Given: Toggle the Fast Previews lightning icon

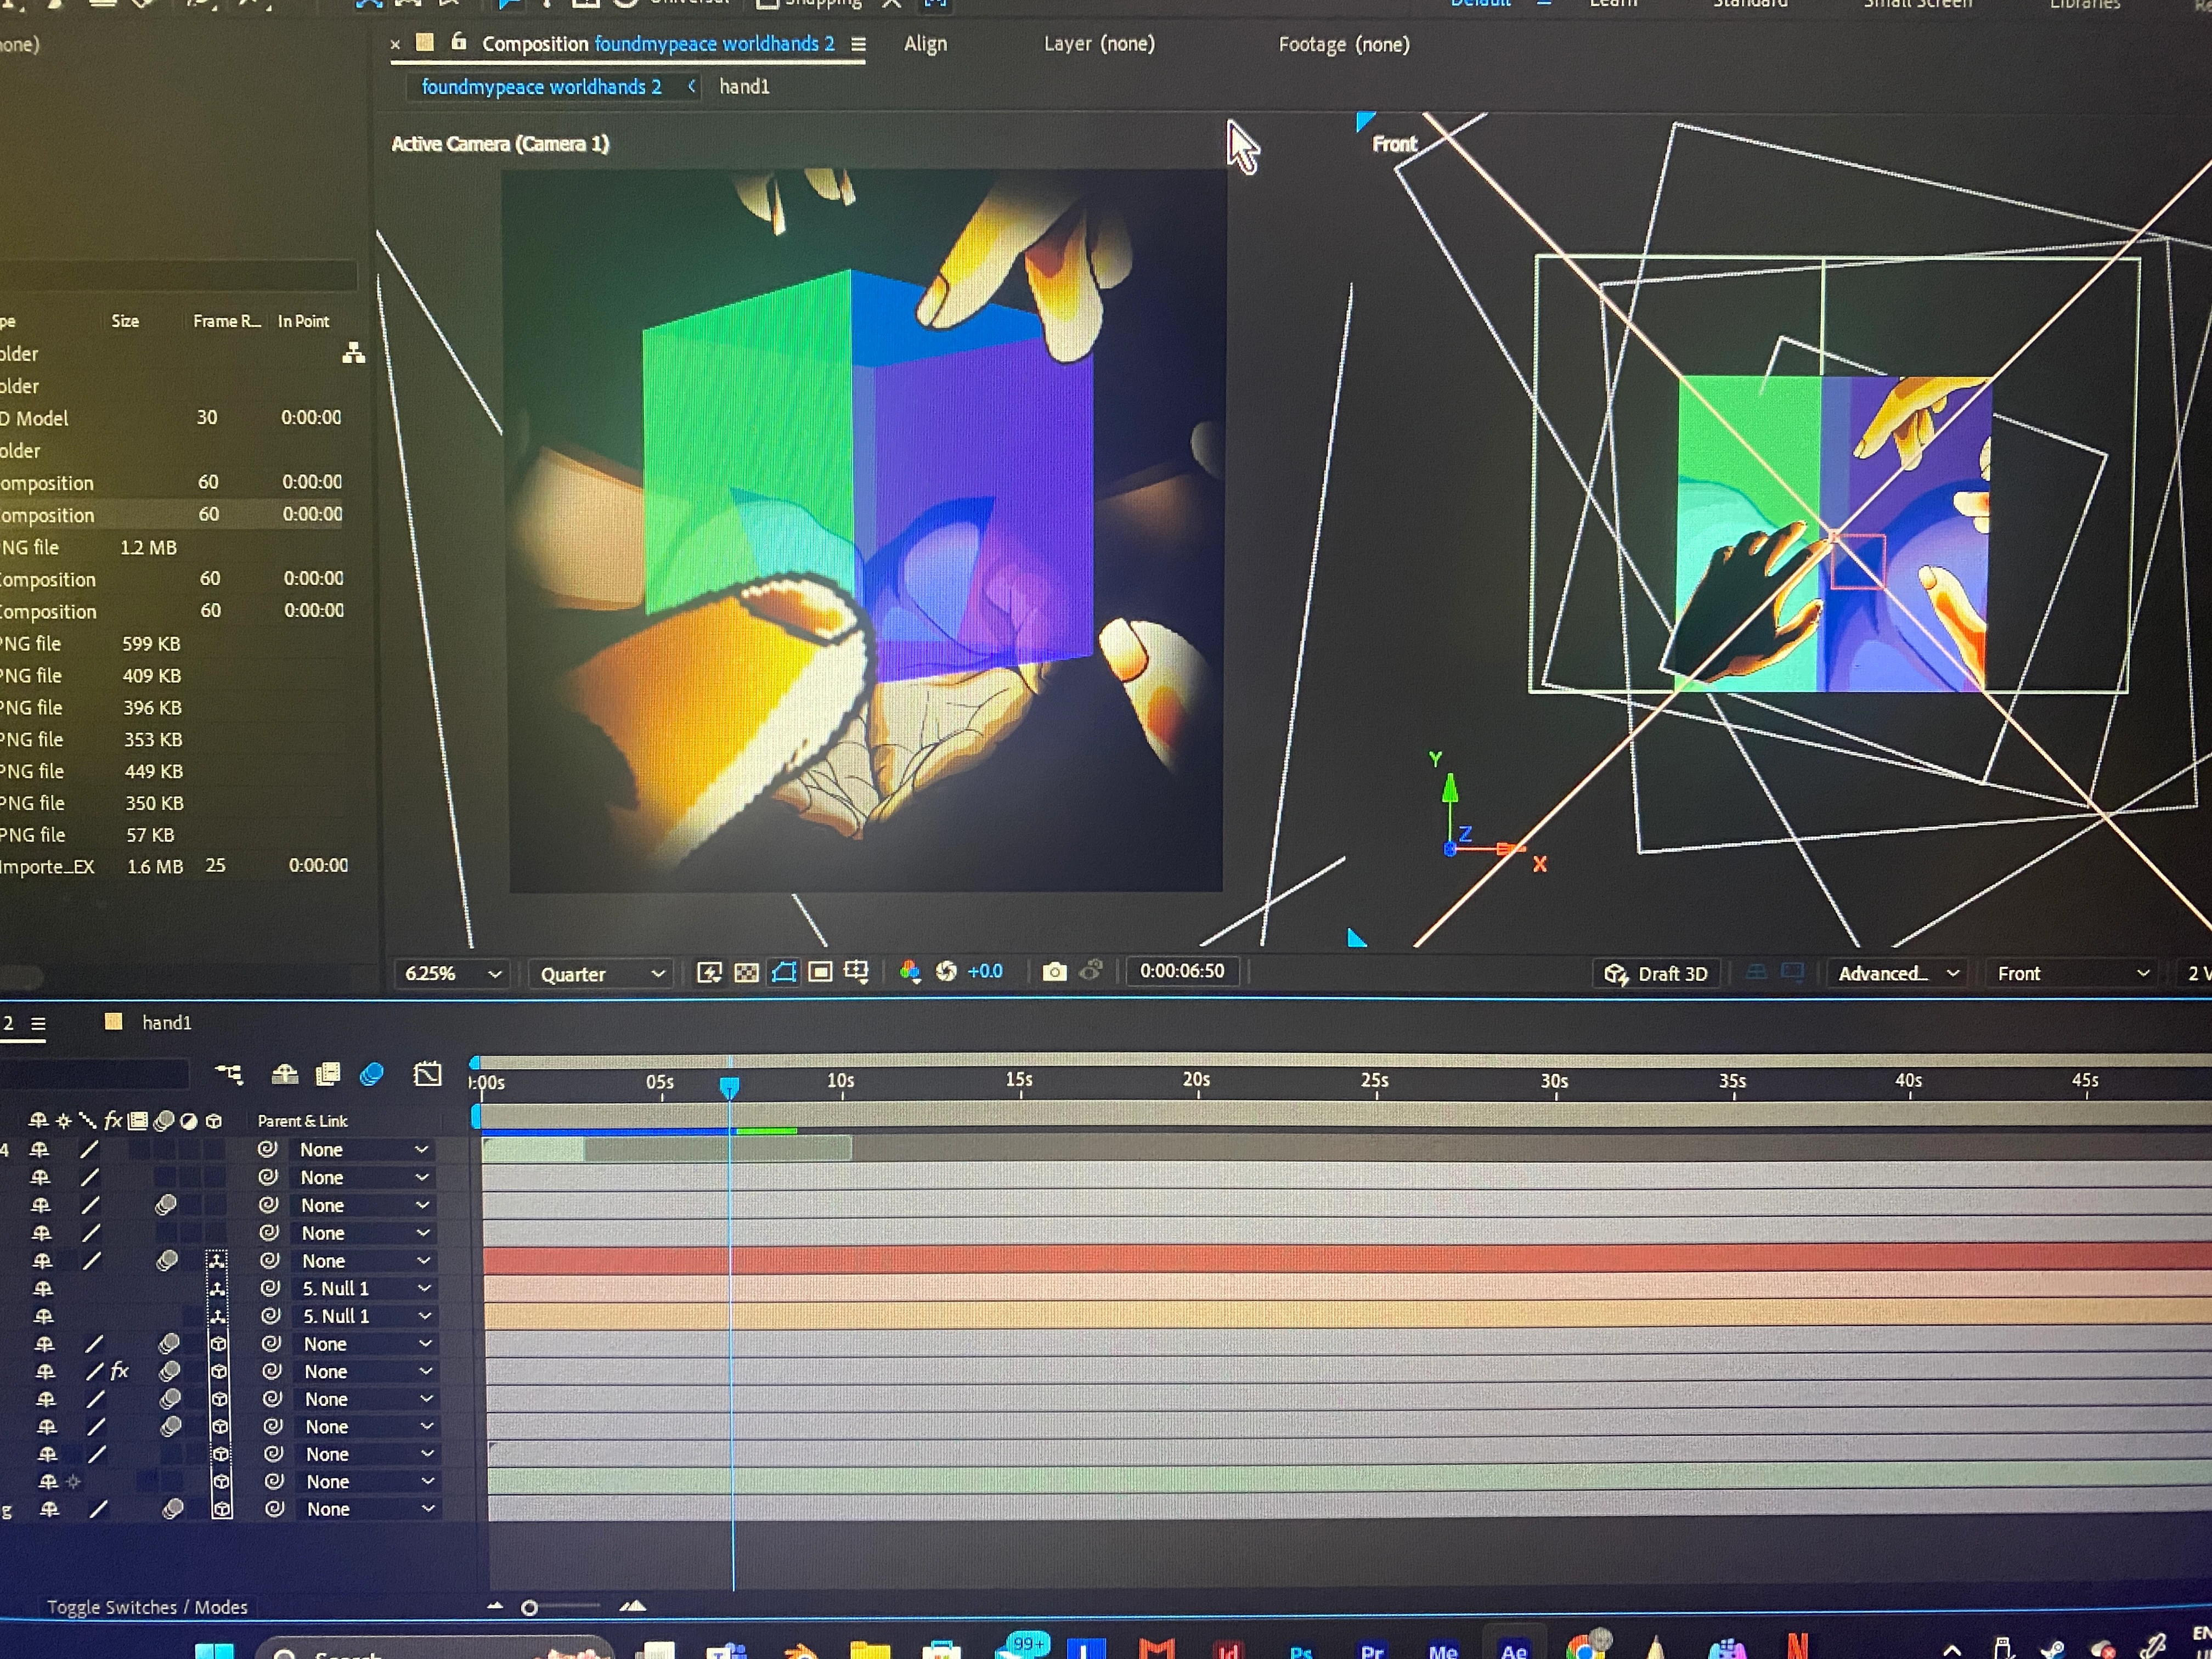Looking at the screenshot, I should pos(709,973).
